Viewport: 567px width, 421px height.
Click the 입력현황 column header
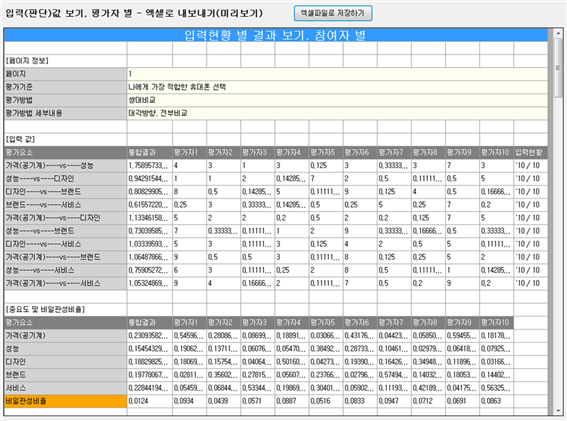(530, 152)
